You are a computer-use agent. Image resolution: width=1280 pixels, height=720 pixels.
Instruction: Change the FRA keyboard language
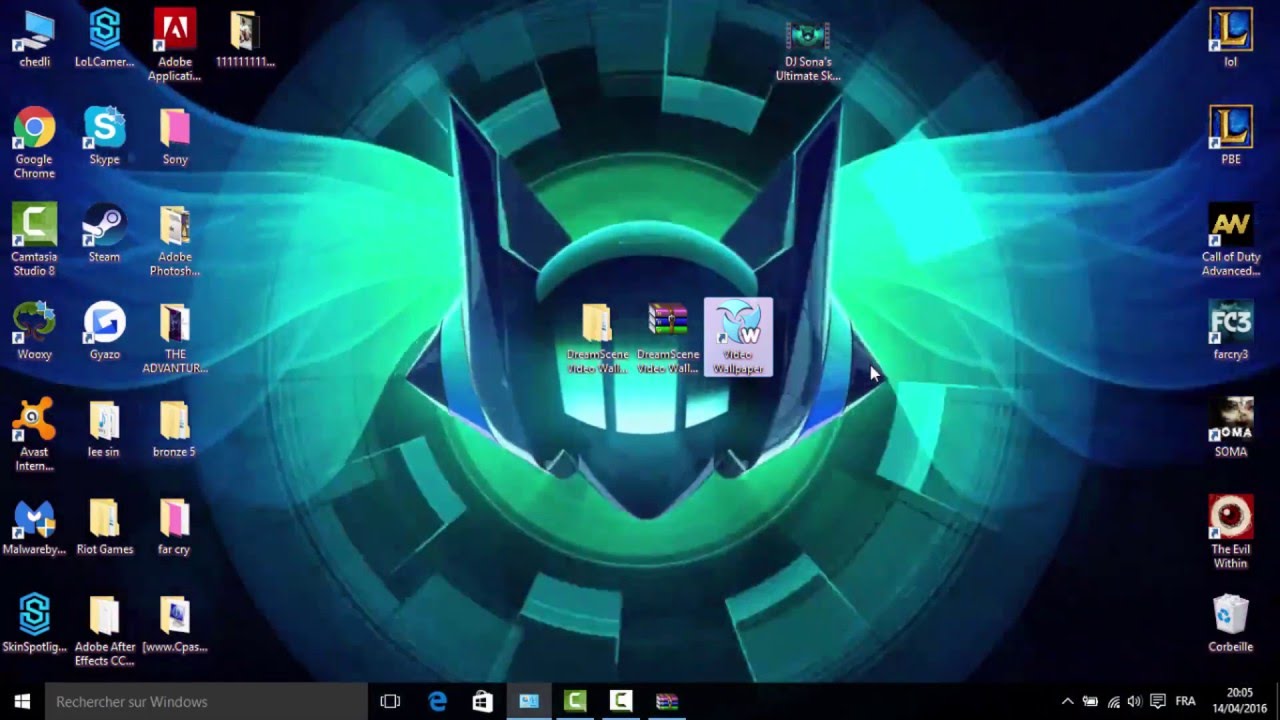click(x=1186, y=702)
